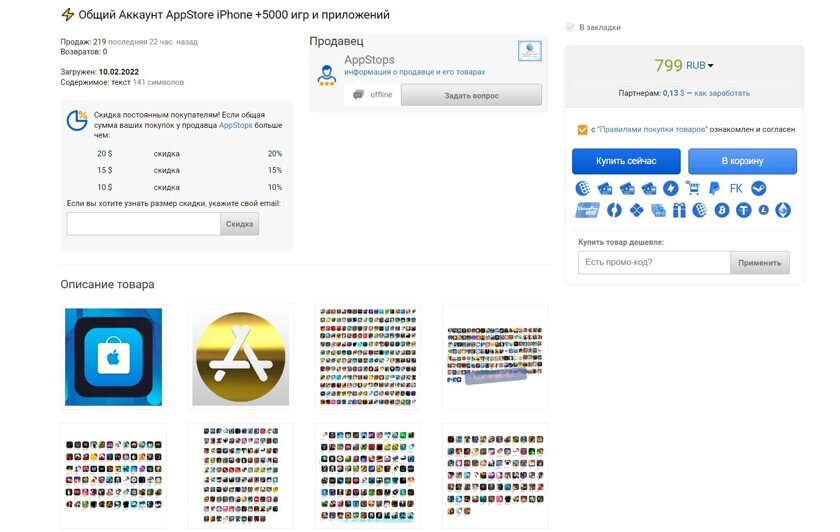
Task: Click the 'Скидка' button
Action: click(x=239, y=224)
